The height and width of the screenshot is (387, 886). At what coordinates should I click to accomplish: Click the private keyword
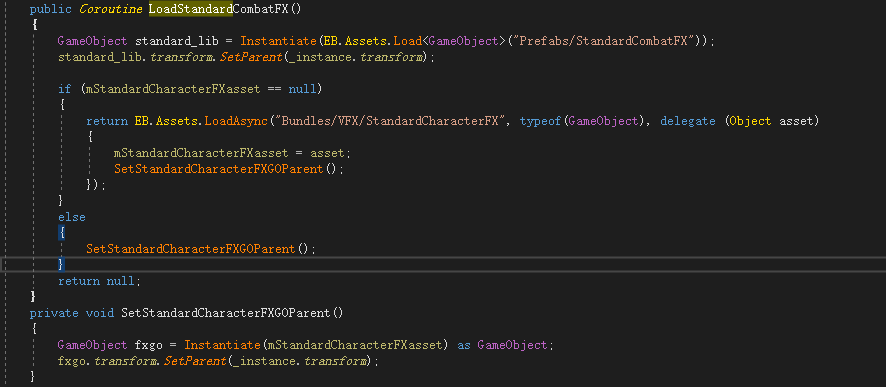point(54,312)
